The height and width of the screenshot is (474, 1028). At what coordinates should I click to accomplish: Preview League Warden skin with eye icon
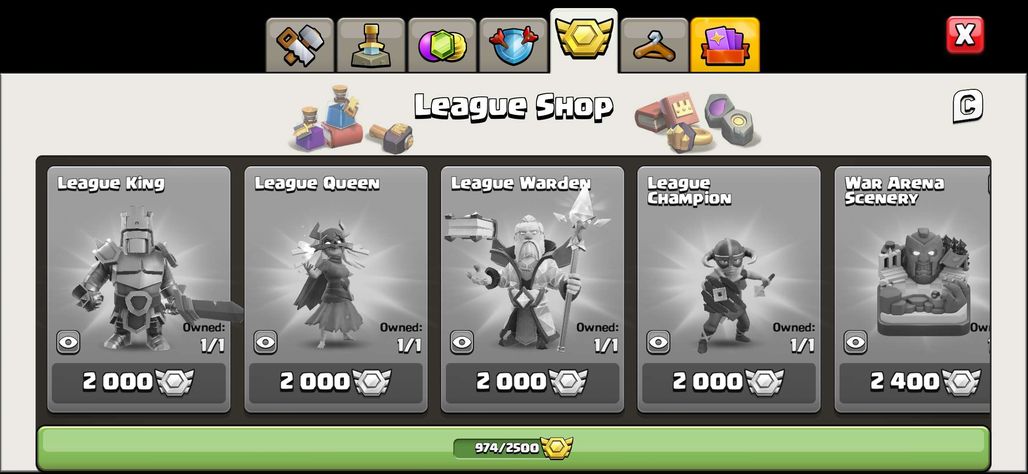(462, 342)
